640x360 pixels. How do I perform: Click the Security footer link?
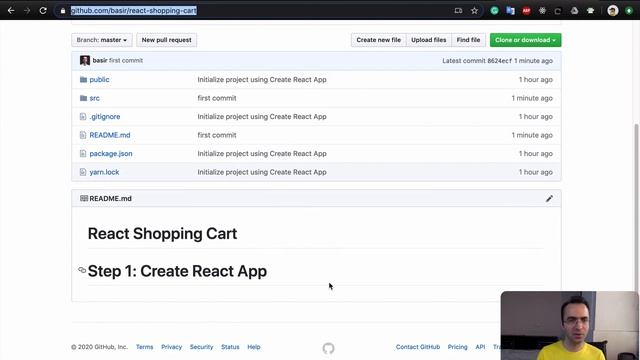click(x=201, y=347)
